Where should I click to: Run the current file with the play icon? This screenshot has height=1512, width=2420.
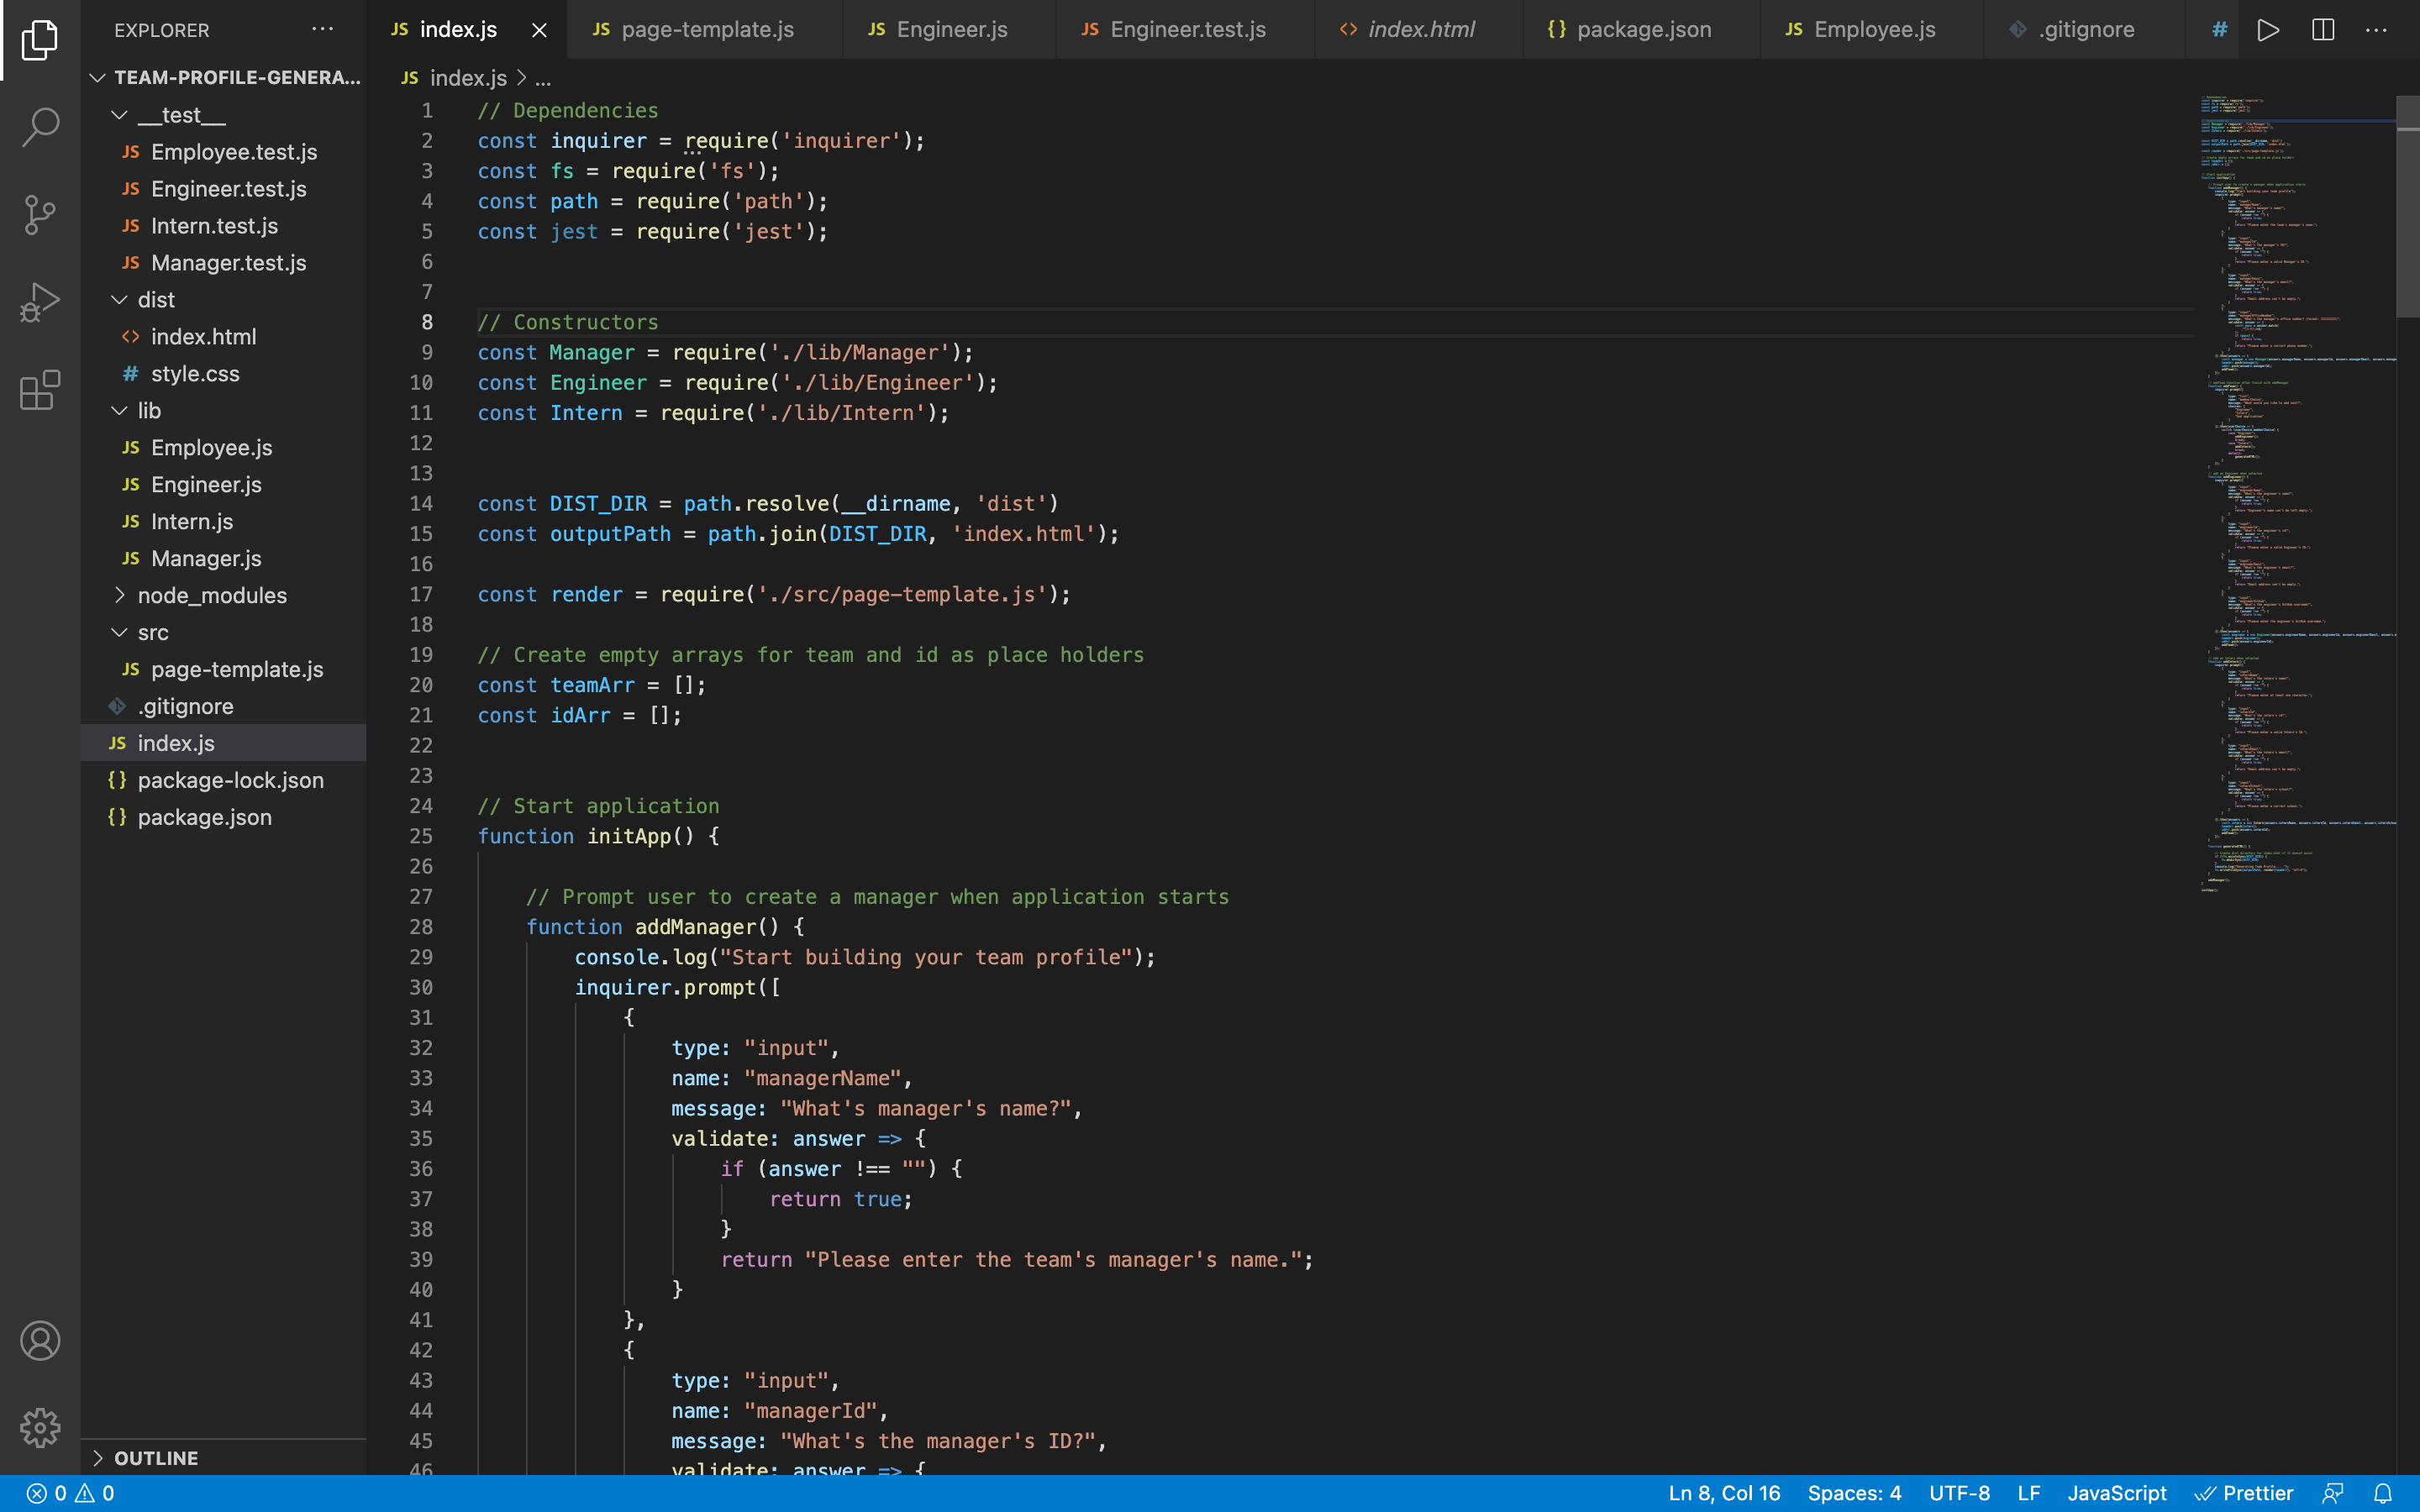(2267, 29)
